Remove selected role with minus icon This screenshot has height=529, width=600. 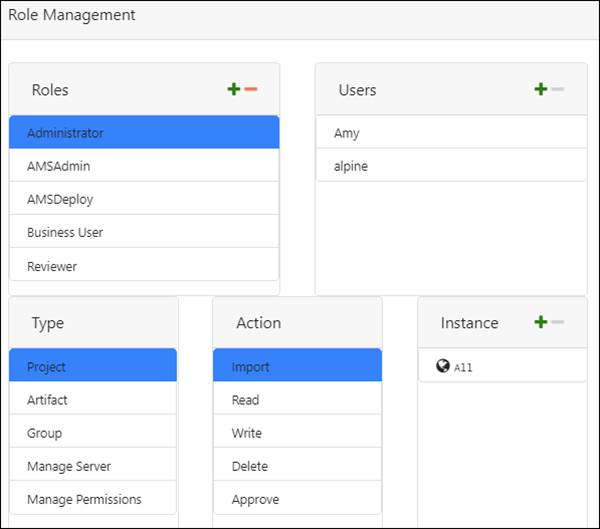[251, 90]
